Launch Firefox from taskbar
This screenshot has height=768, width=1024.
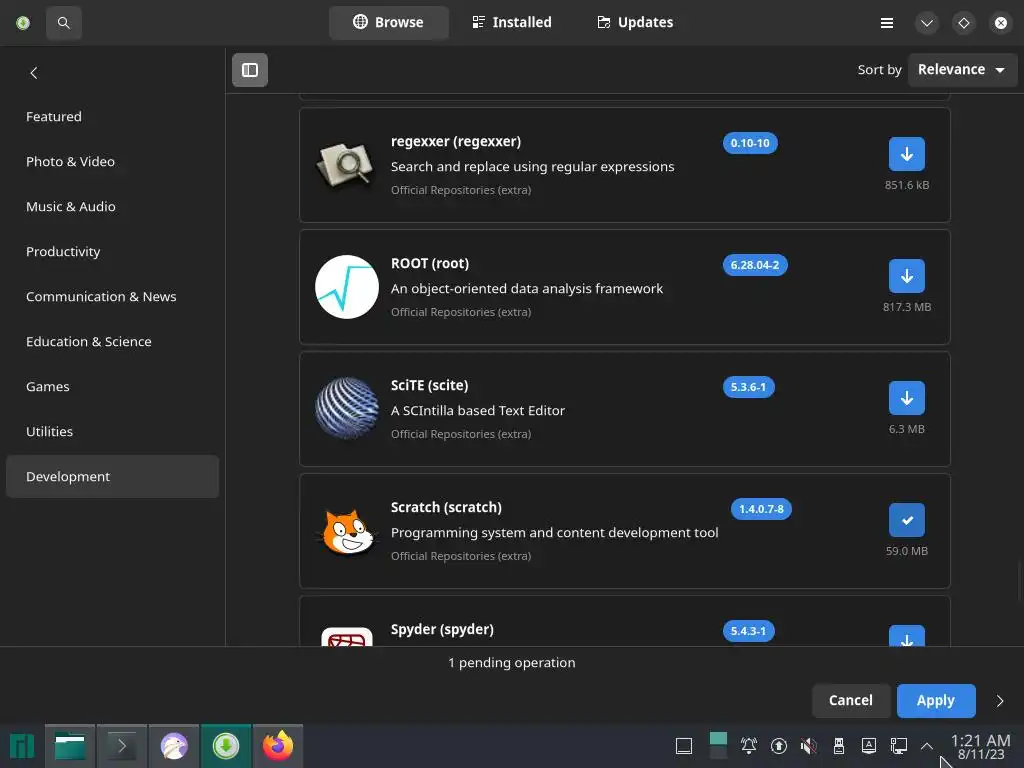click(278, 746)
